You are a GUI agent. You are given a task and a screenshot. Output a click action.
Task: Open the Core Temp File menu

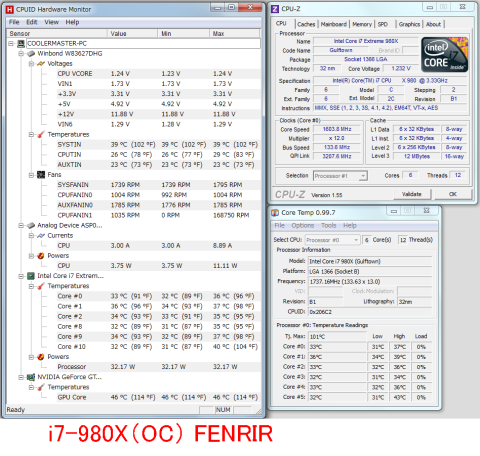pyautogui.click(x=280, y=226)
